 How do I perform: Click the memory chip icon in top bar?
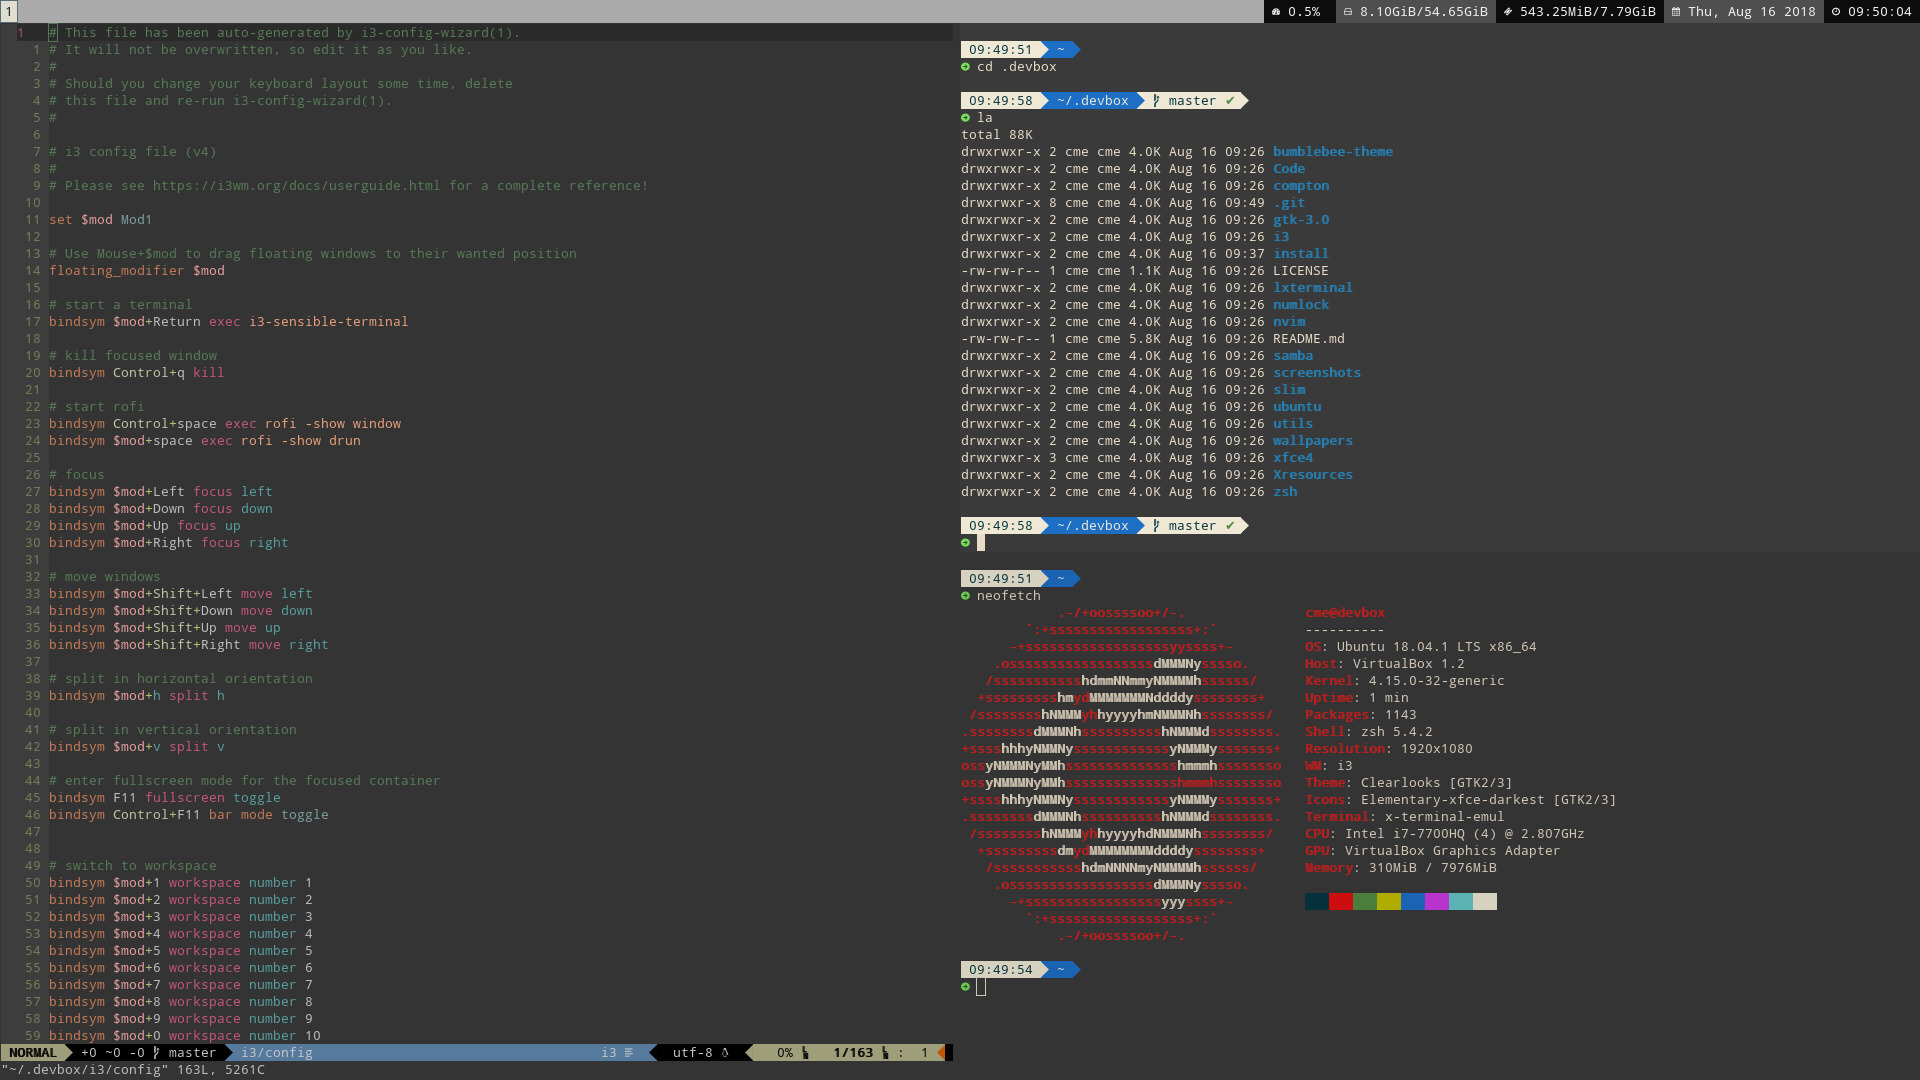(1508, 12)
